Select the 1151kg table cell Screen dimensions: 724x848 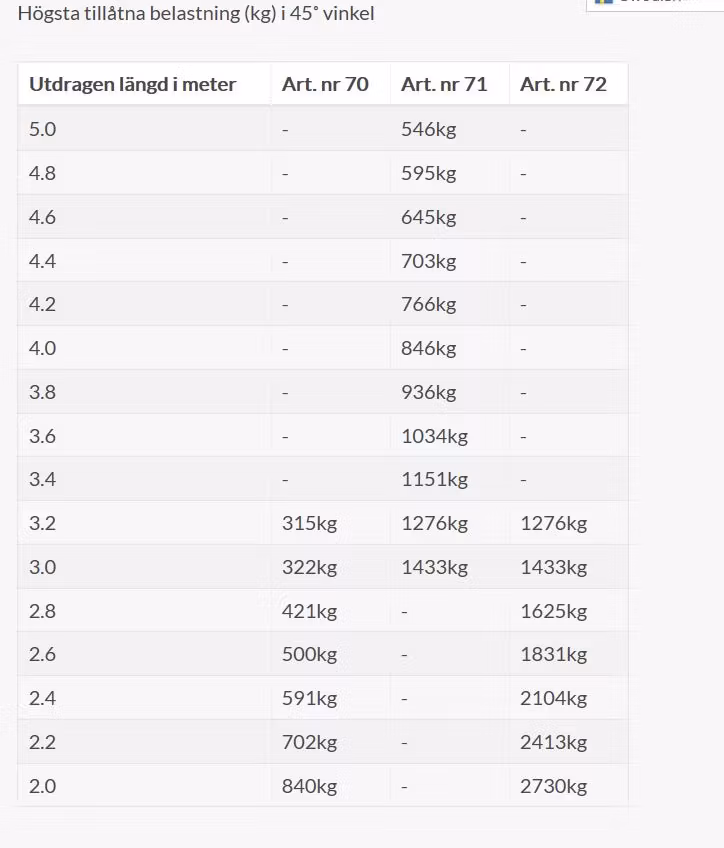coord(434,479)
